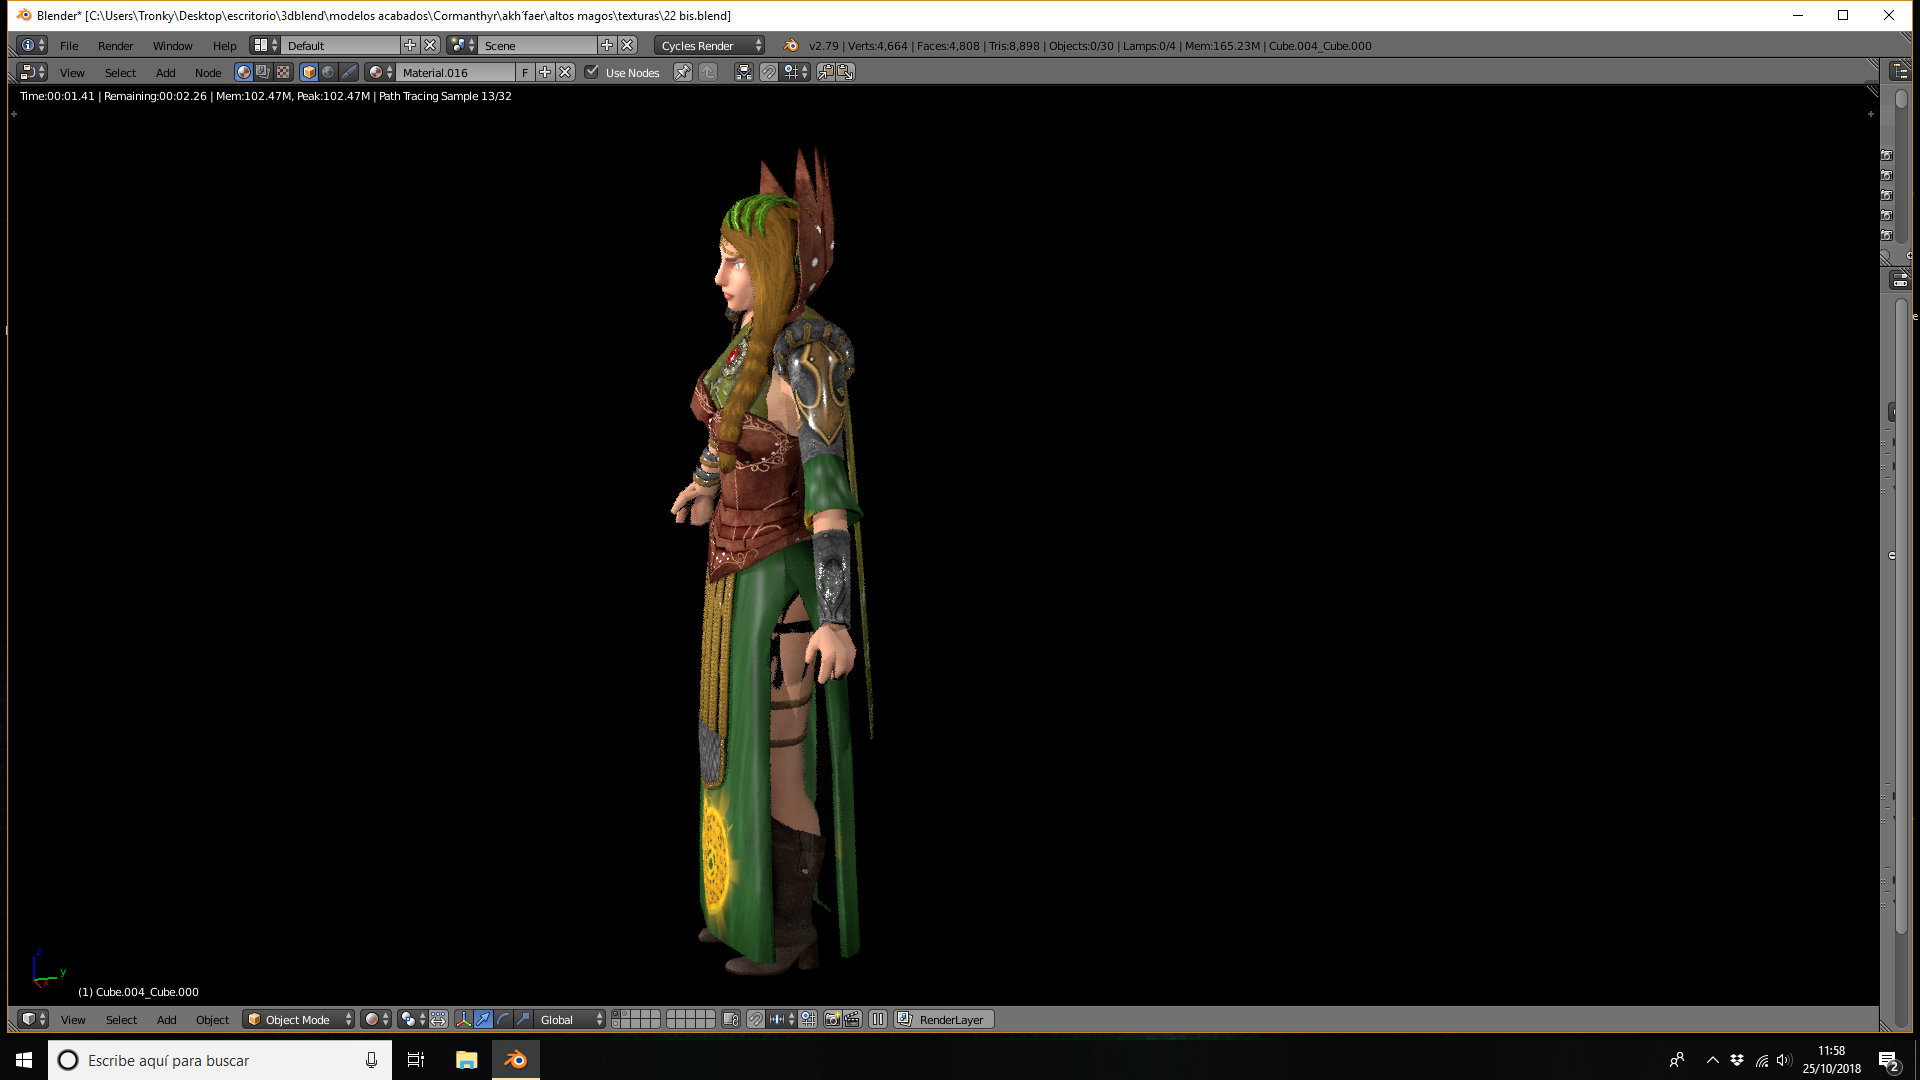
Task: Open the Cycles Render engine dropdown
Action: (711, 45)
